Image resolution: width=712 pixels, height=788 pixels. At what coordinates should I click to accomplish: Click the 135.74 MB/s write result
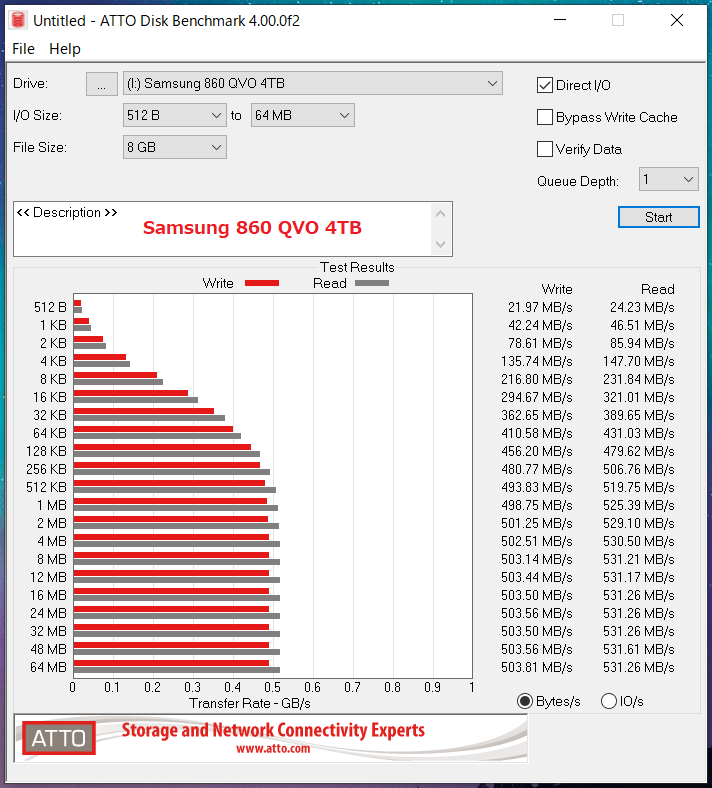(x=537, y=361)
